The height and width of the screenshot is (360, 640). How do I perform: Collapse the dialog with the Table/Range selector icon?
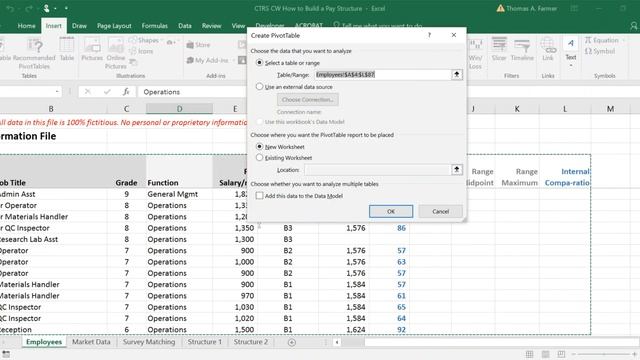[x=456, y=75]
